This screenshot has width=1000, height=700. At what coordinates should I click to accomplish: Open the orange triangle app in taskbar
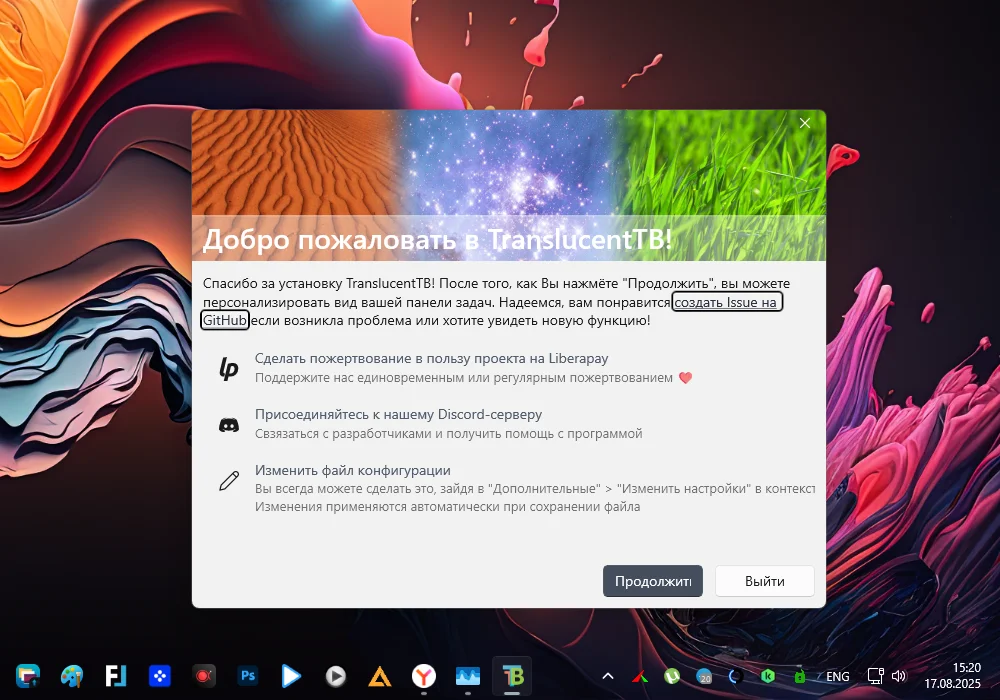tap(379, 676)
